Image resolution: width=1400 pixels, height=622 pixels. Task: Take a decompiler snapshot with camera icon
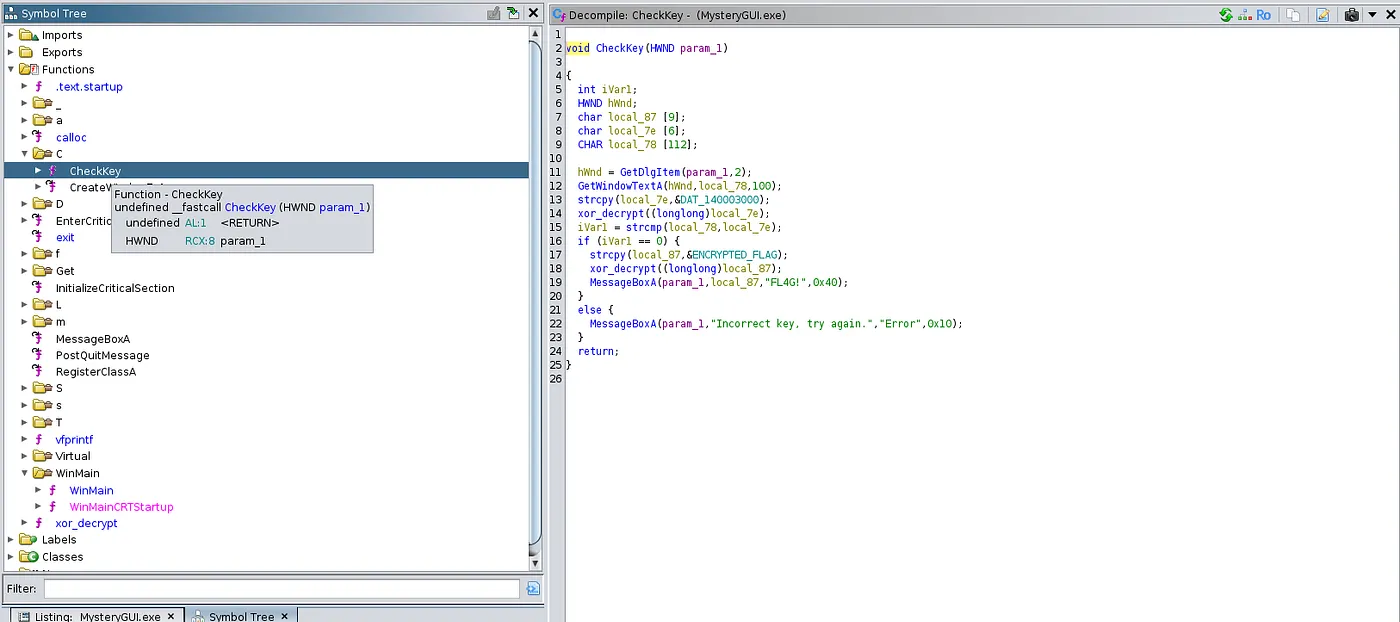click(1352, 15)
